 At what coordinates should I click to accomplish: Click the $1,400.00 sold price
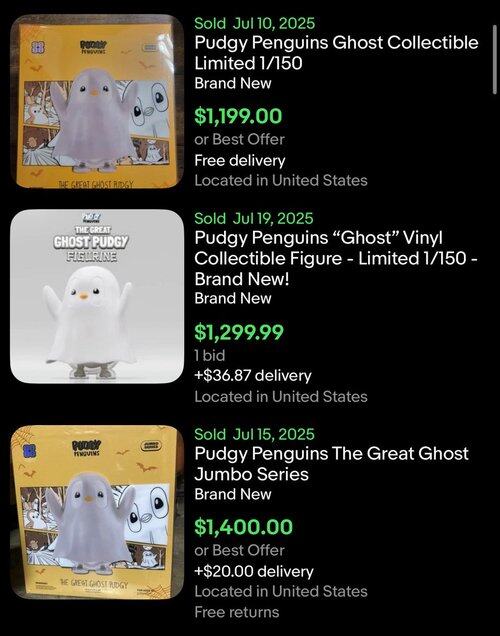[243, 527]
